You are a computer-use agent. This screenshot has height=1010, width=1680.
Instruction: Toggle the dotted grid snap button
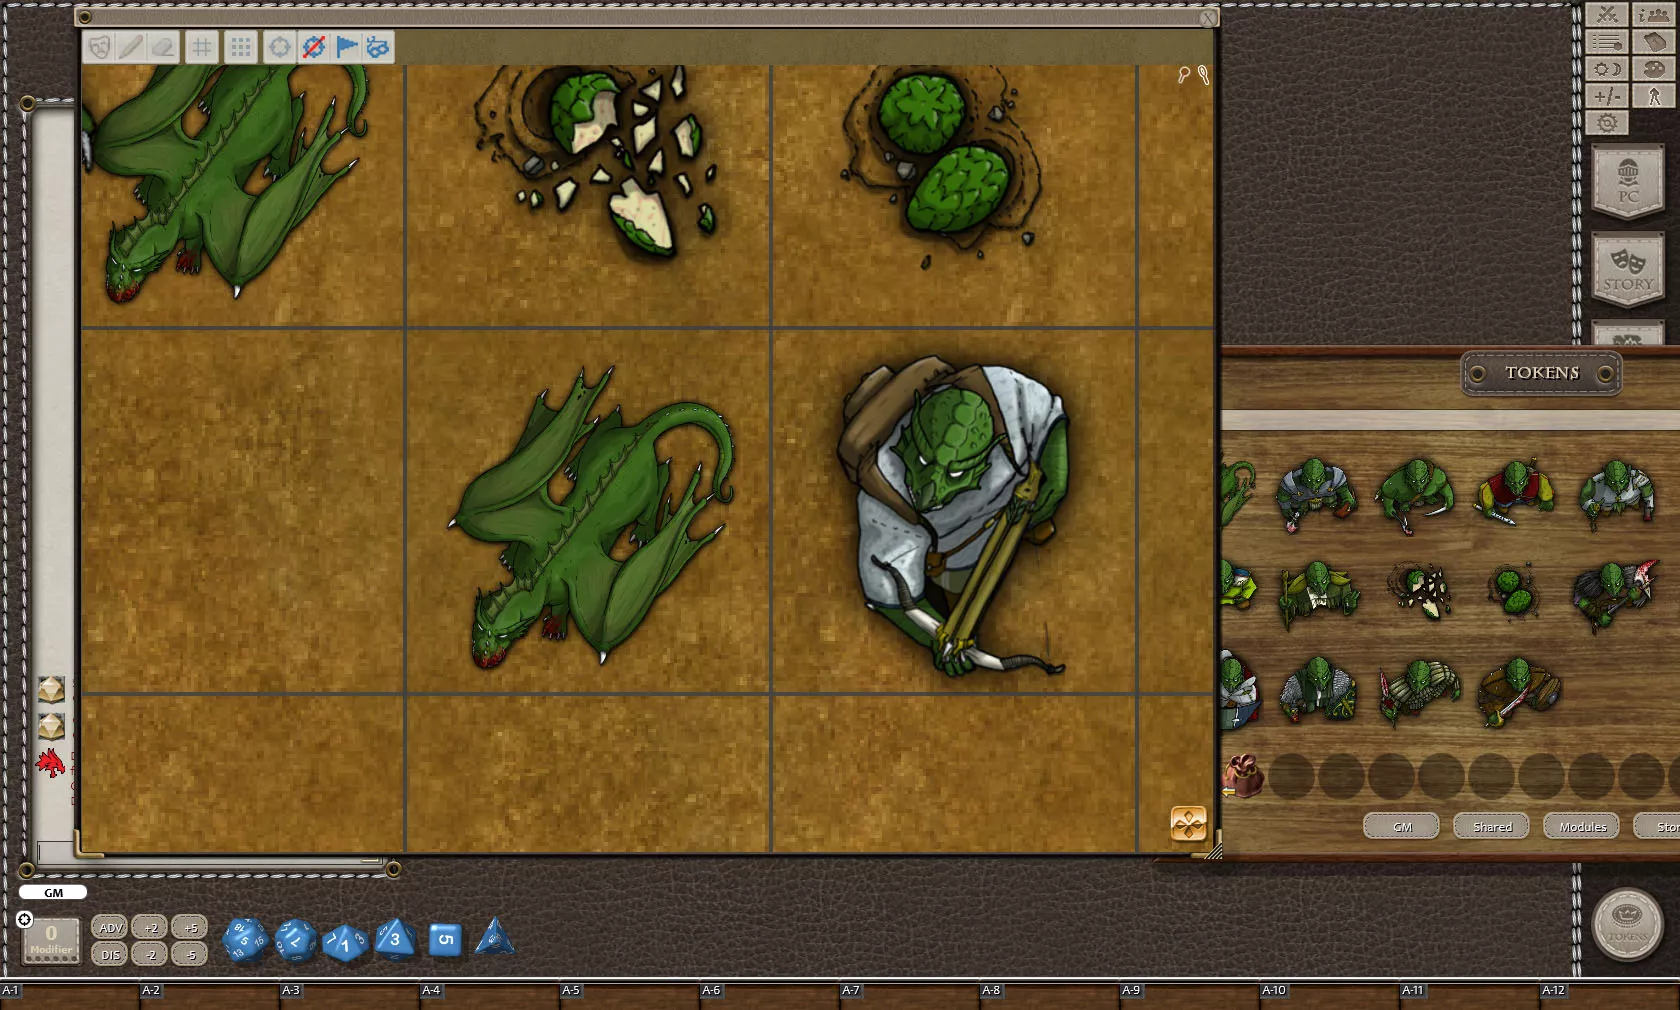(241, 47)
